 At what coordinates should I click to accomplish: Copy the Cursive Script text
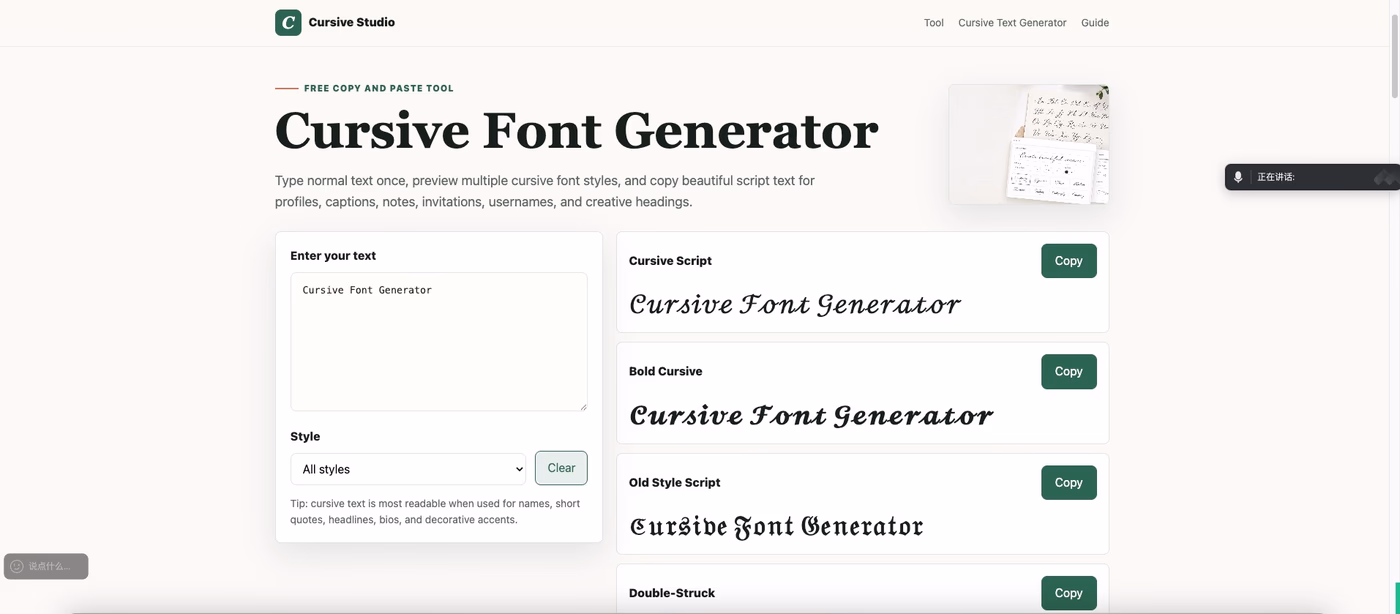coord(1069,261)
